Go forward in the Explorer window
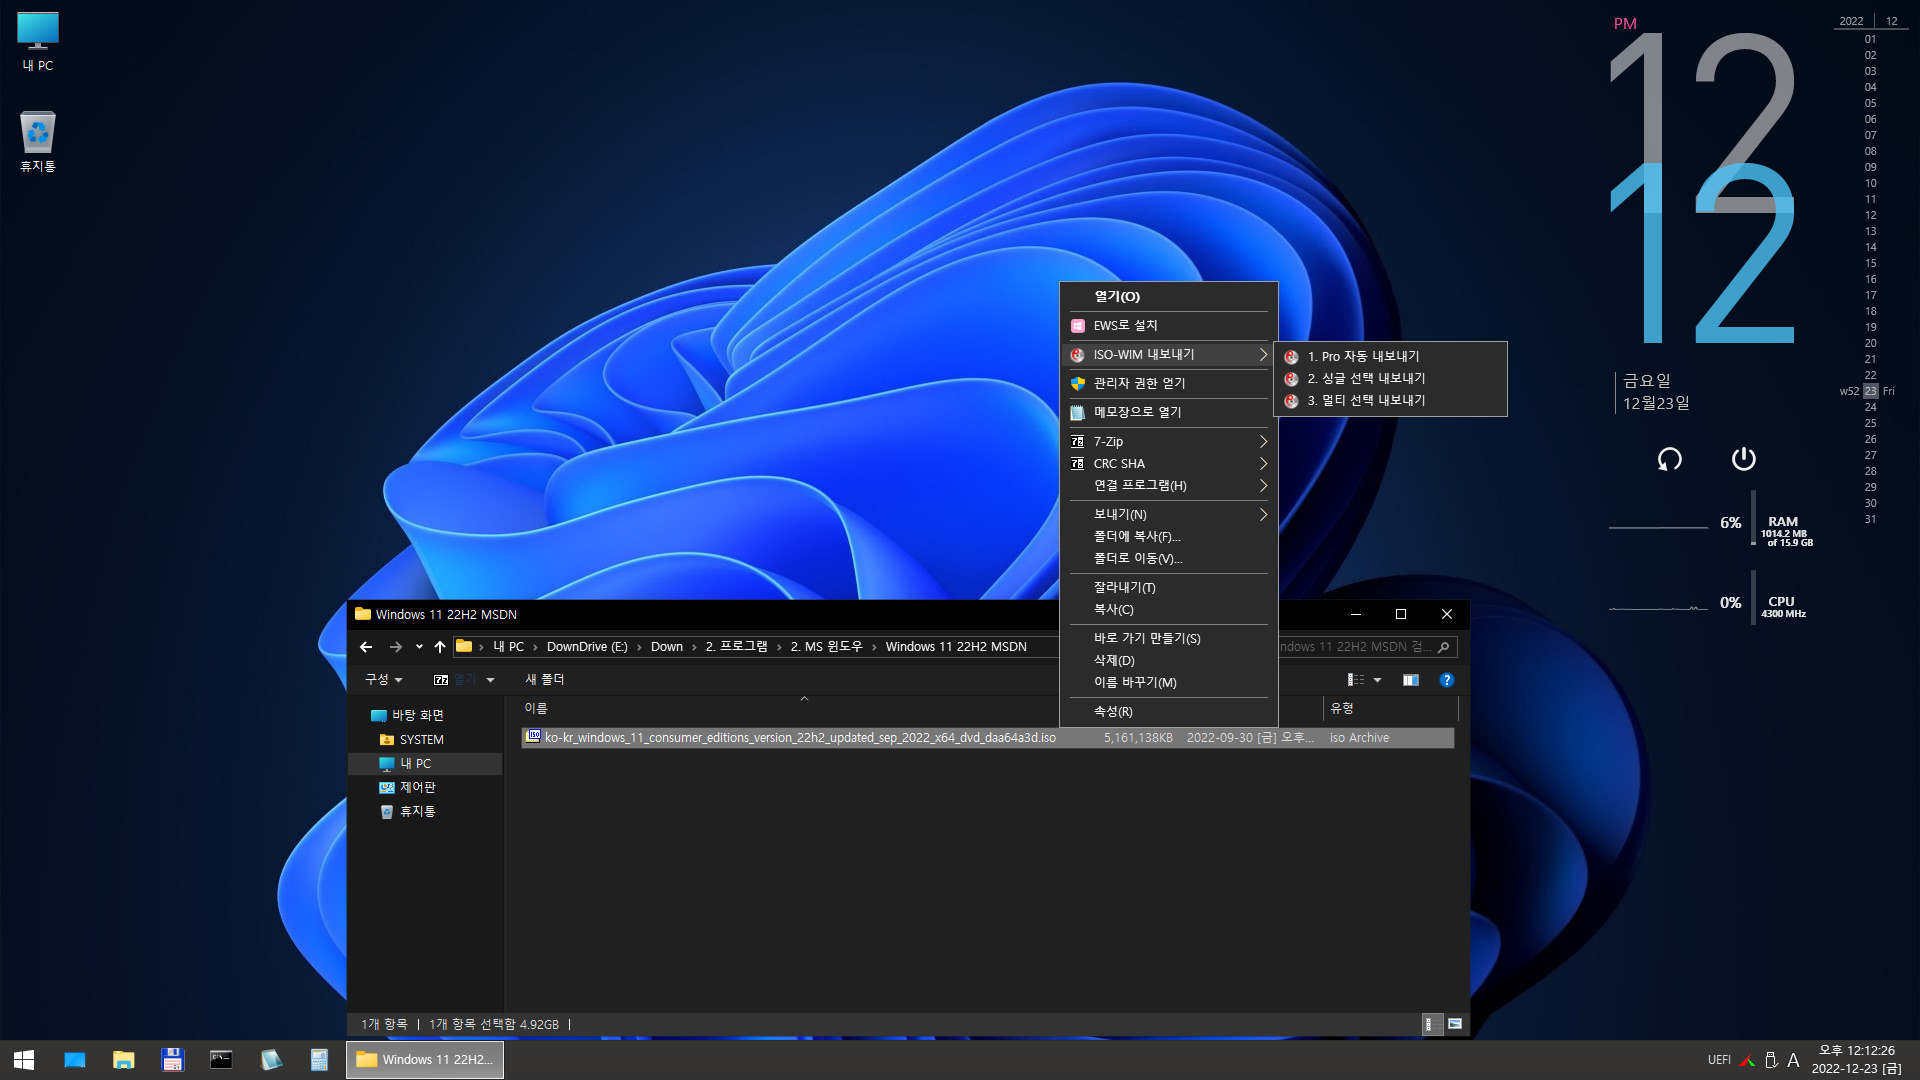 click(x=395, y=647)
